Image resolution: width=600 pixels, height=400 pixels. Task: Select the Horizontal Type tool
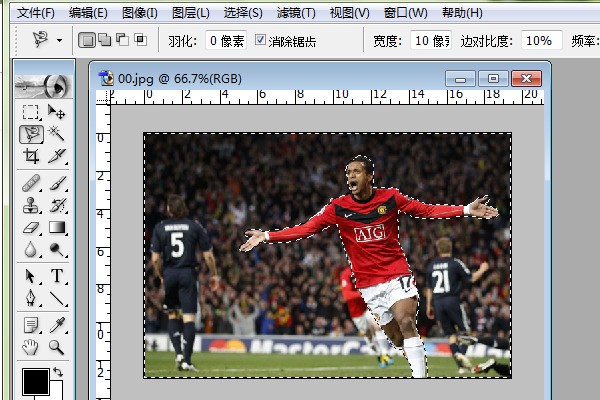pos(57,276)
